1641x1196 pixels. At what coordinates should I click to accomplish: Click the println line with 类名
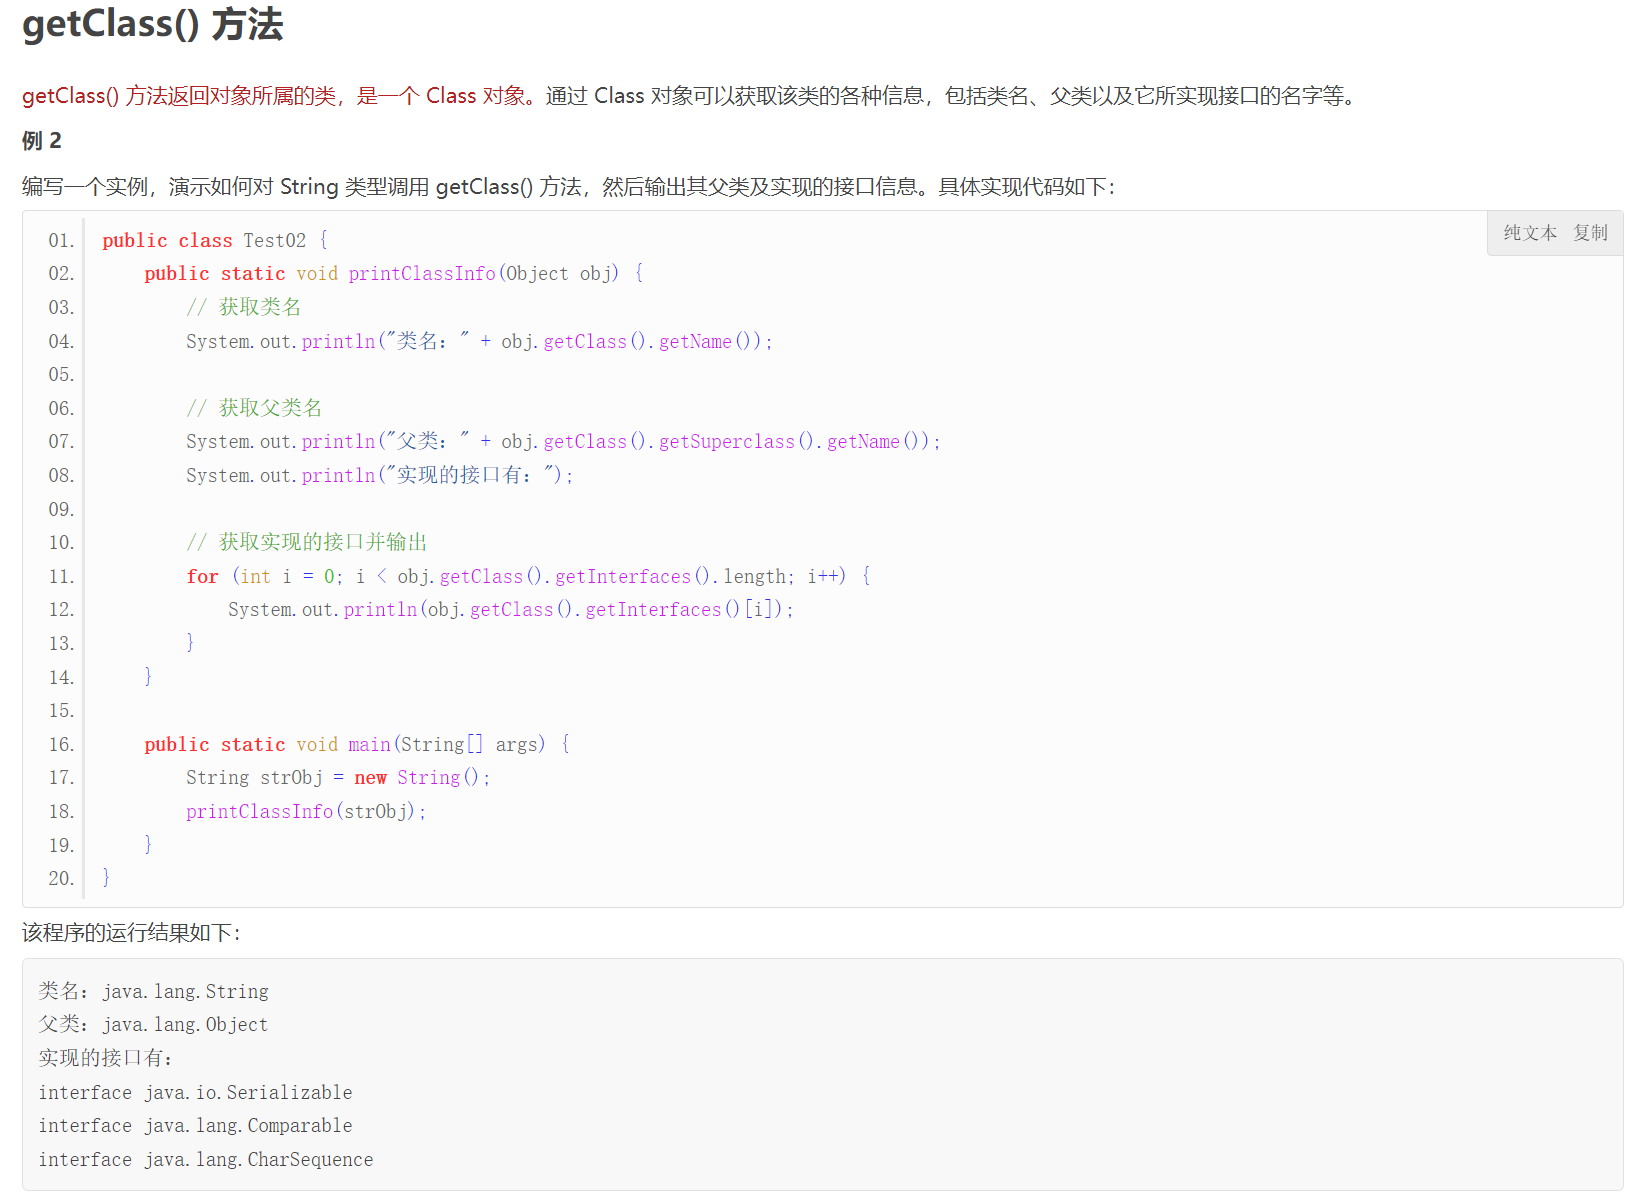click(x=480, y=342)
